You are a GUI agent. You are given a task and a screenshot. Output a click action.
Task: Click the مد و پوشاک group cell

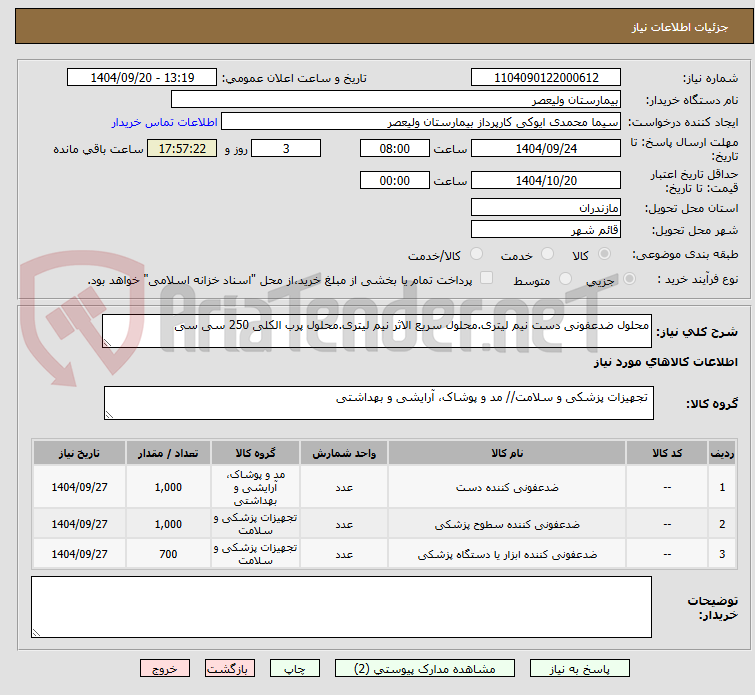click(x=255, y=487)
